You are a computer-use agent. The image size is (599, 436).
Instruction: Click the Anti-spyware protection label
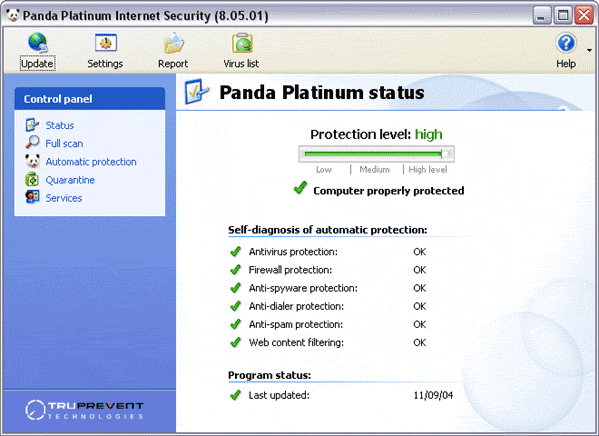[x=303, y=288]
